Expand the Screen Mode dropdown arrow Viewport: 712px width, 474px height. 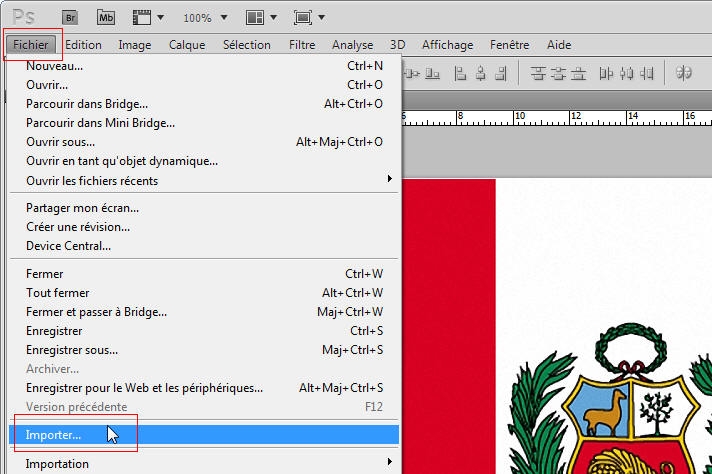321,18
